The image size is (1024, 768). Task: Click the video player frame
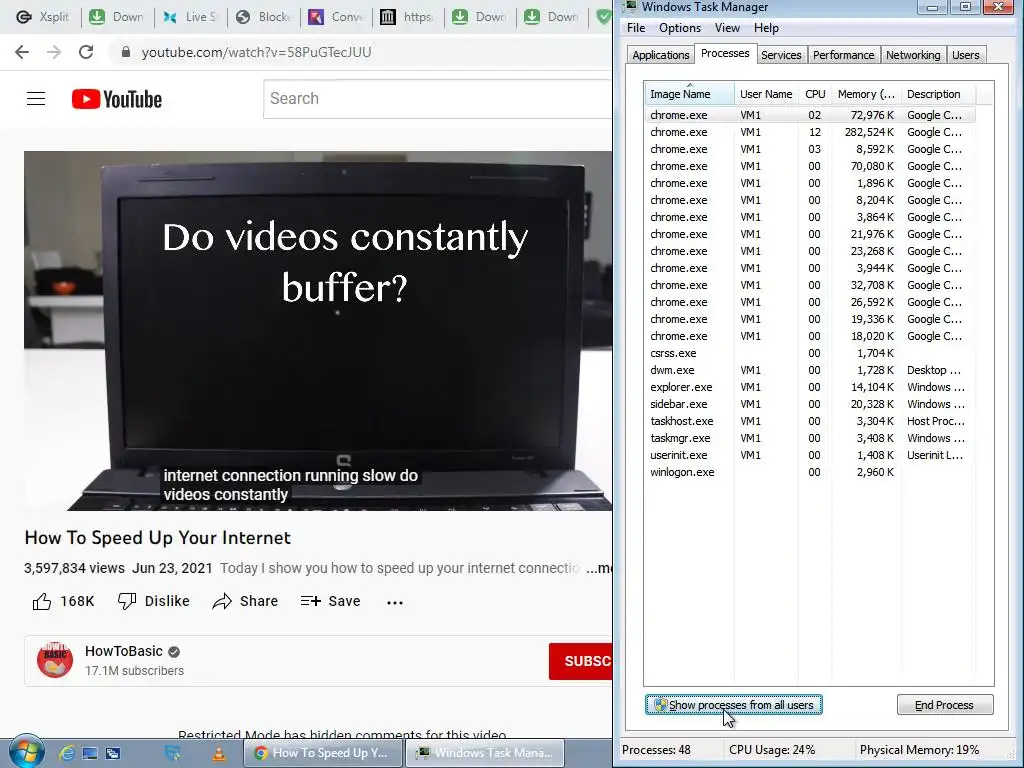(318, 330)
